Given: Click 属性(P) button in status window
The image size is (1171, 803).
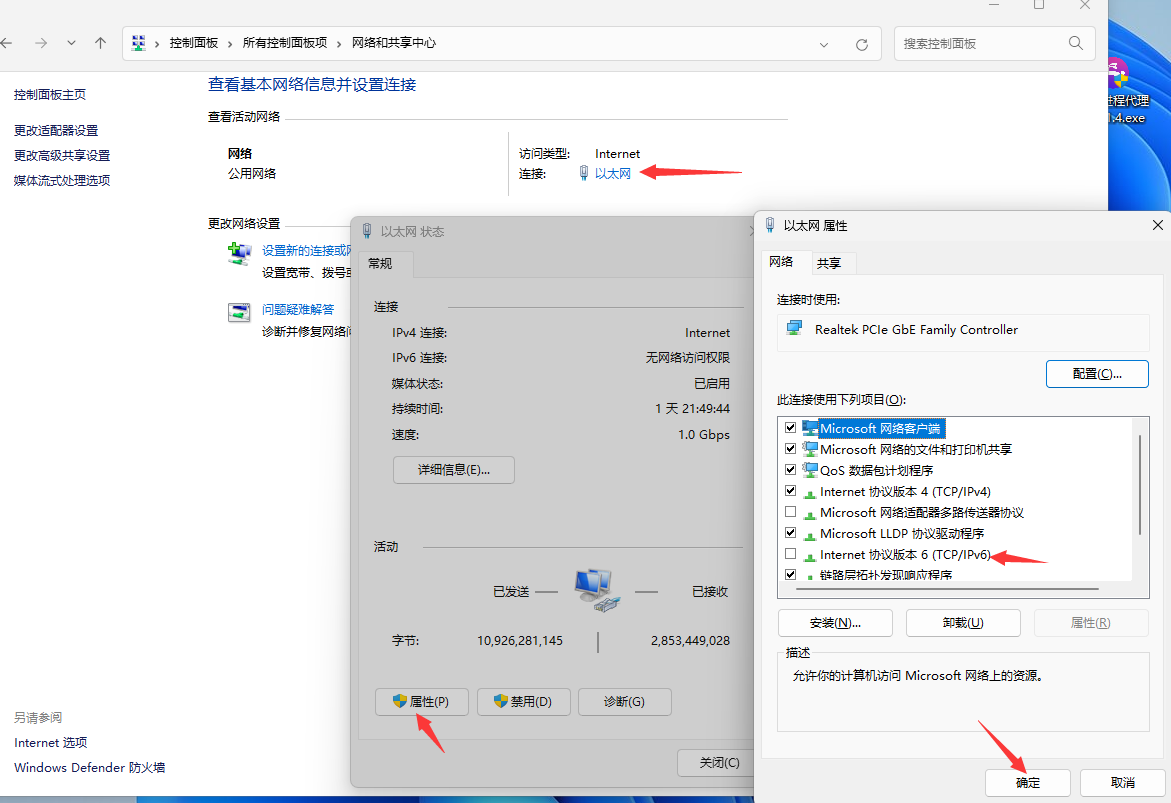Looking at the screenshot, I should click(422, 701).
